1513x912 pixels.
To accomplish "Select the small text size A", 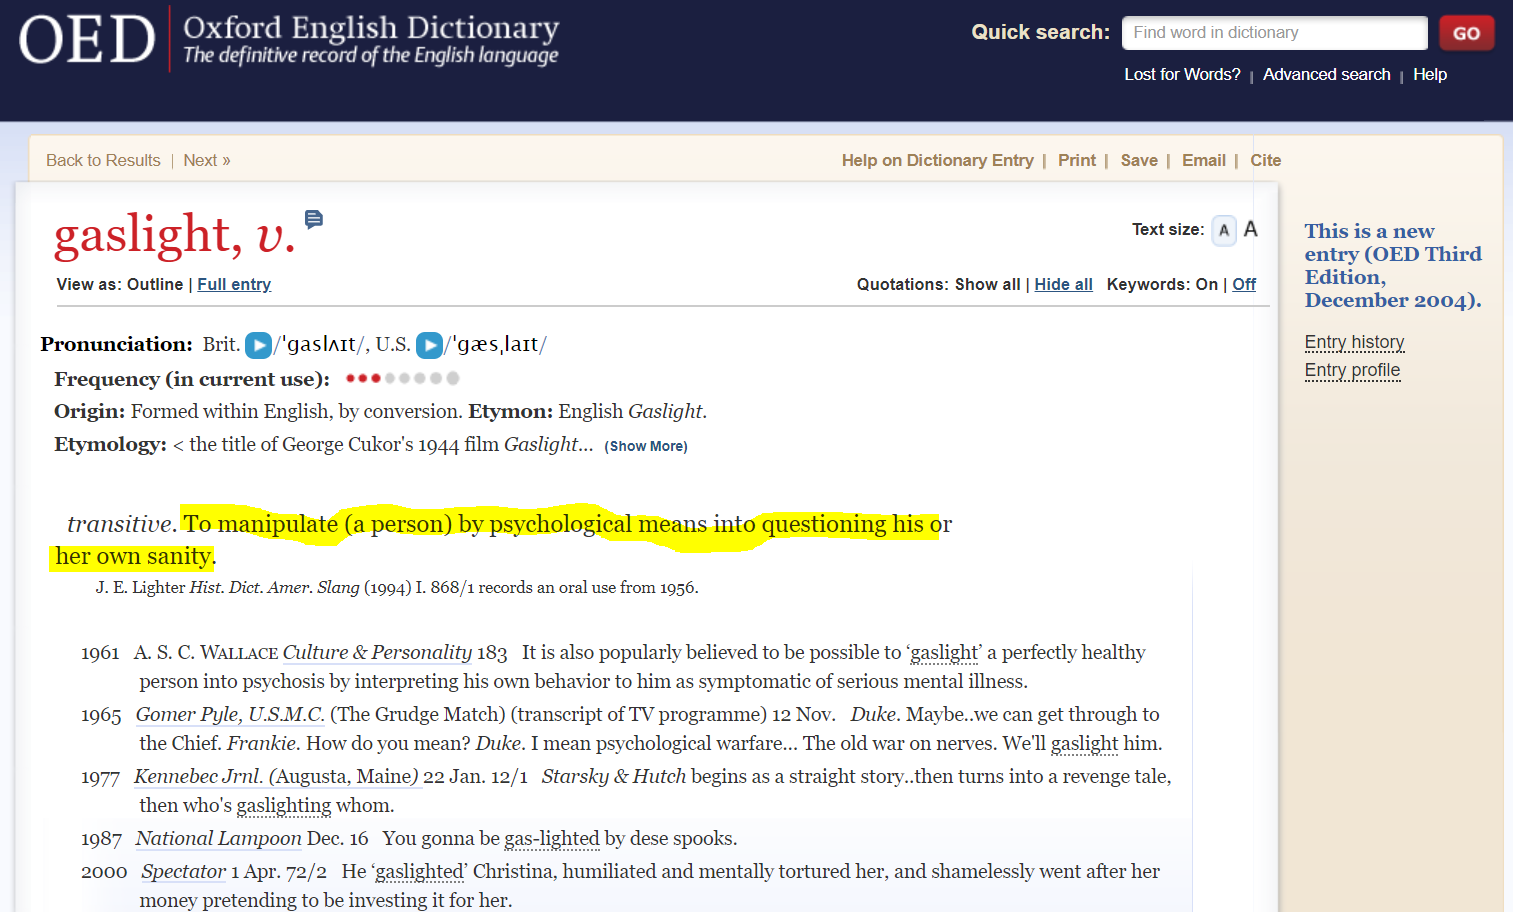I will click(x=1224, y=230).
